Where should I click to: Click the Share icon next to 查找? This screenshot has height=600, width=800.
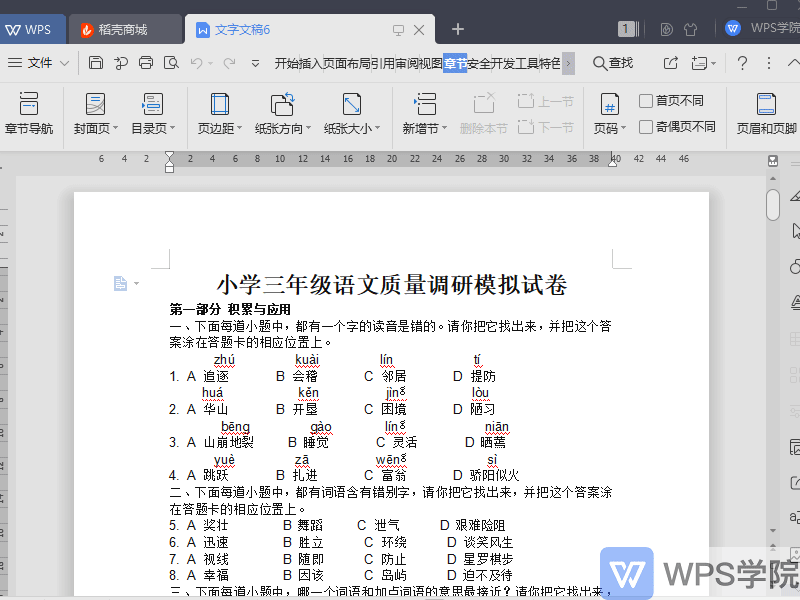(668, 61)
